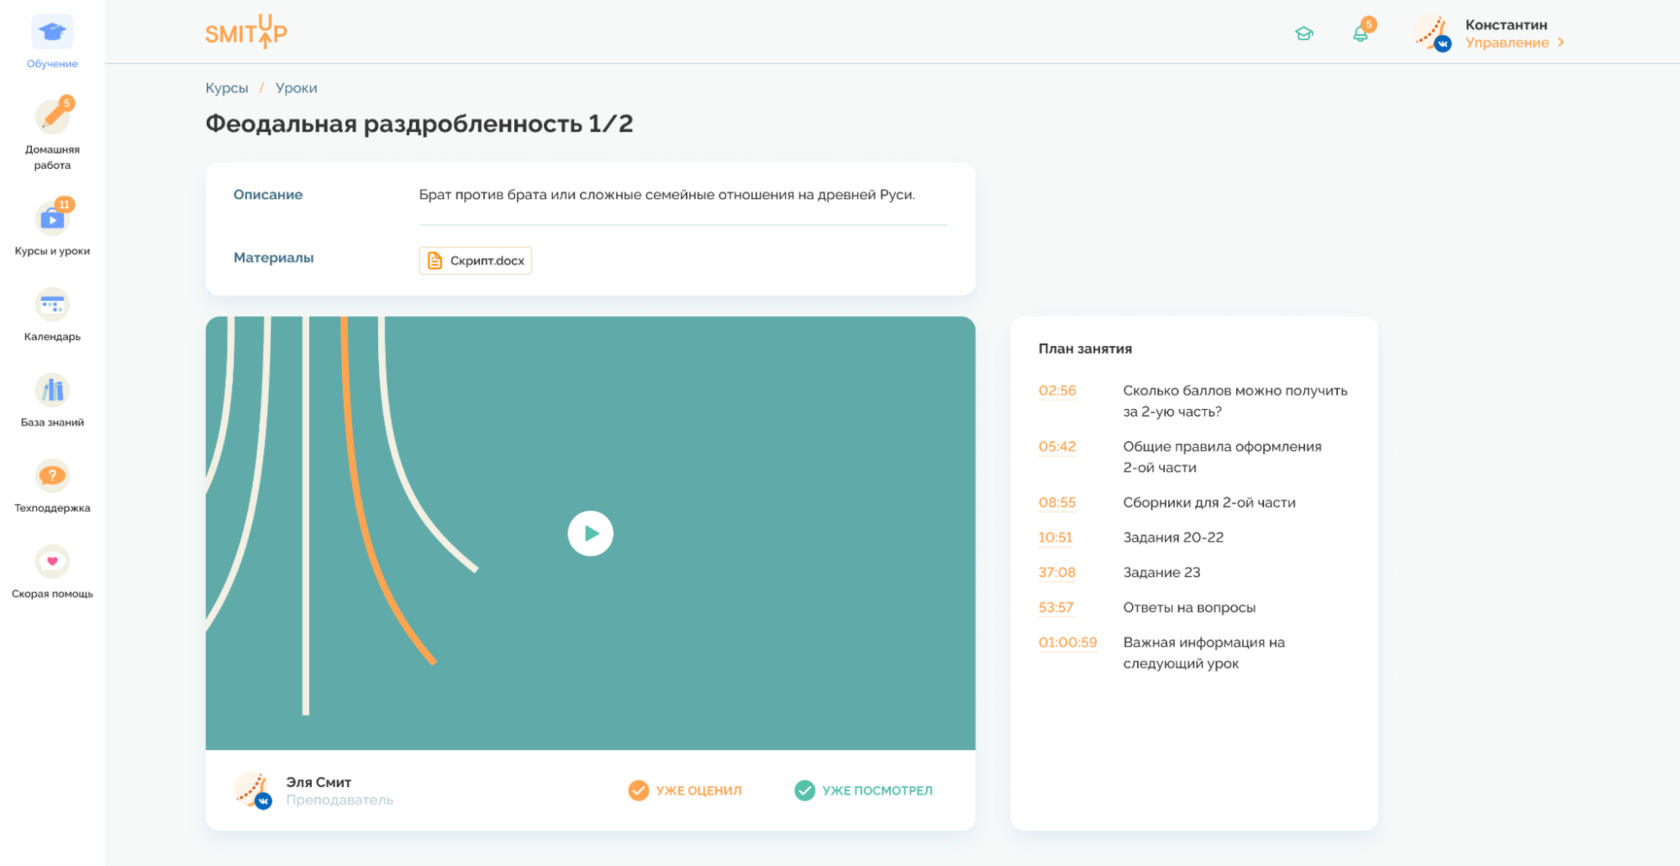Click the lesson description text
The image size is (1680, 866).
point(667,195)
